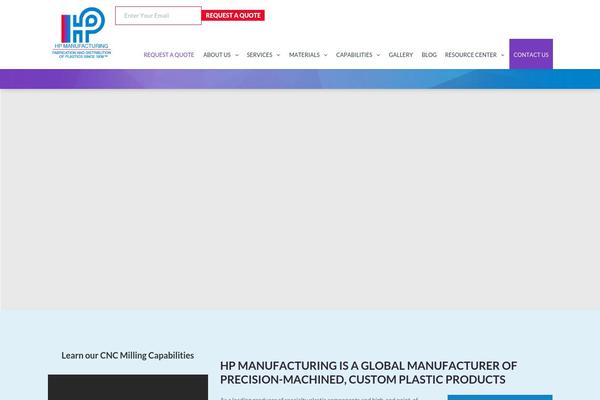Focus the Enter Your Email field
Screen dimensions: 600x400
tap(158, 16)
